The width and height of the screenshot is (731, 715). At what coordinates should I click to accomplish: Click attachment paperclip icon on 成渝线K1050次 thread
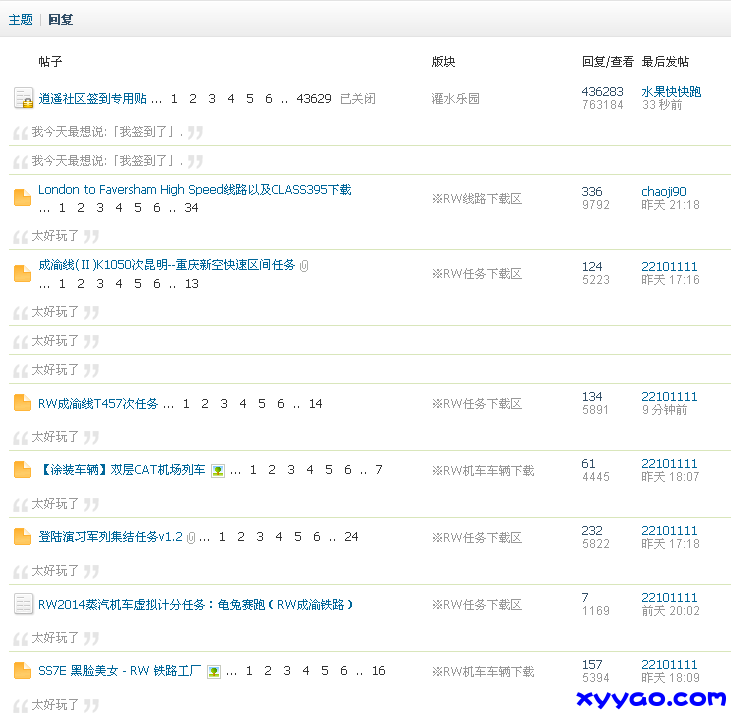[304, 266]
